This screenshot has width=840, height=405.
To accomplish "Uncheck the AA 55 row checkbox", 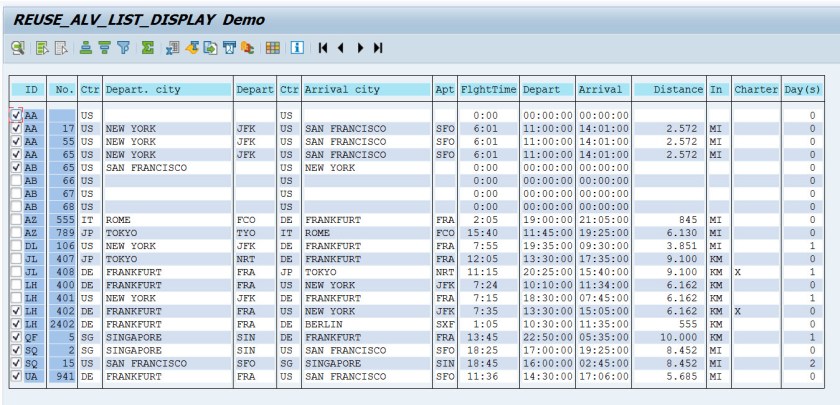I will [x=16, y=141].
